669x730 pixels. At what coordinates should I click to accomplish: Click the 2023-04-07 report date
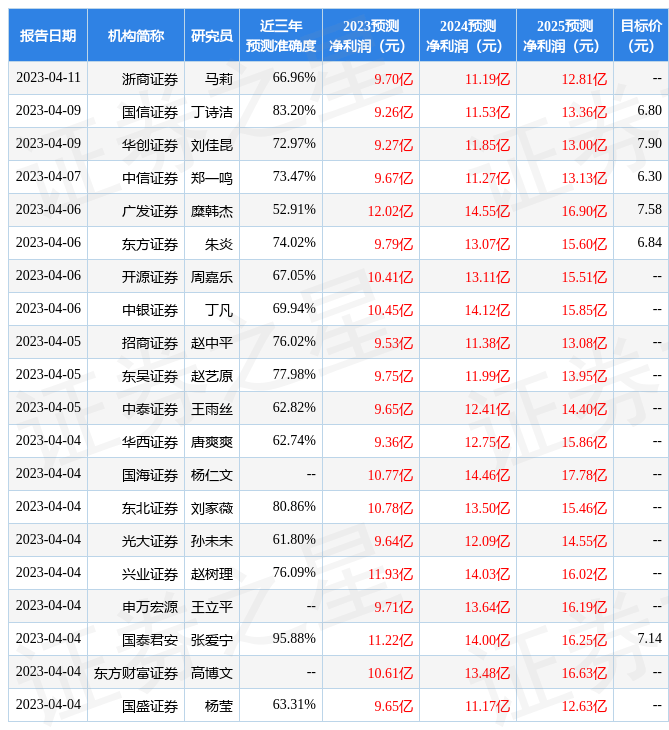click(x=48, y=176)
